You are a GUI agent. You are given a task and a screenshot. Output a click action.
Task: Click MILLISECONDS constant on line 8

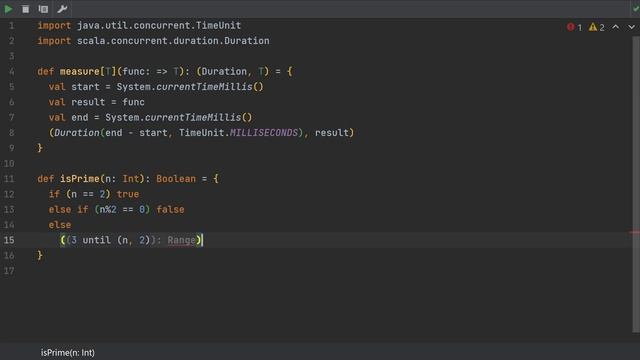pyautogui.click(x=264, y=133)
